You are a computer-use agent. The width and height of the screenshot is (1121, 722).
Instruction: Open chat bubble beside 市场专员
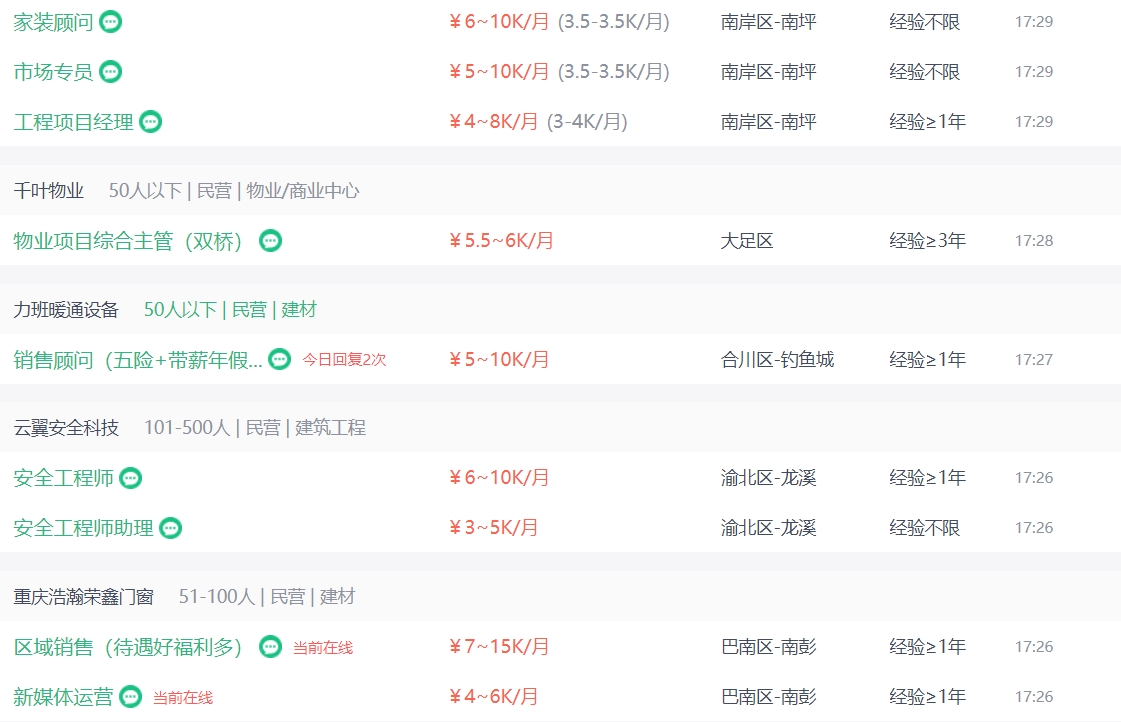pyautogui.click(x=111, y=71)
